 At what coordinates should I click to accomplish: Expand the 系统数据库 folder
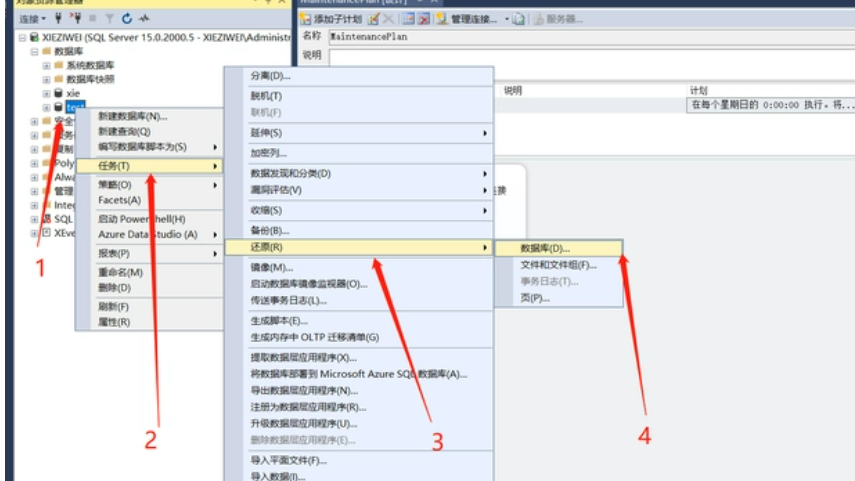pyautogui.click(x=46, y=65)
